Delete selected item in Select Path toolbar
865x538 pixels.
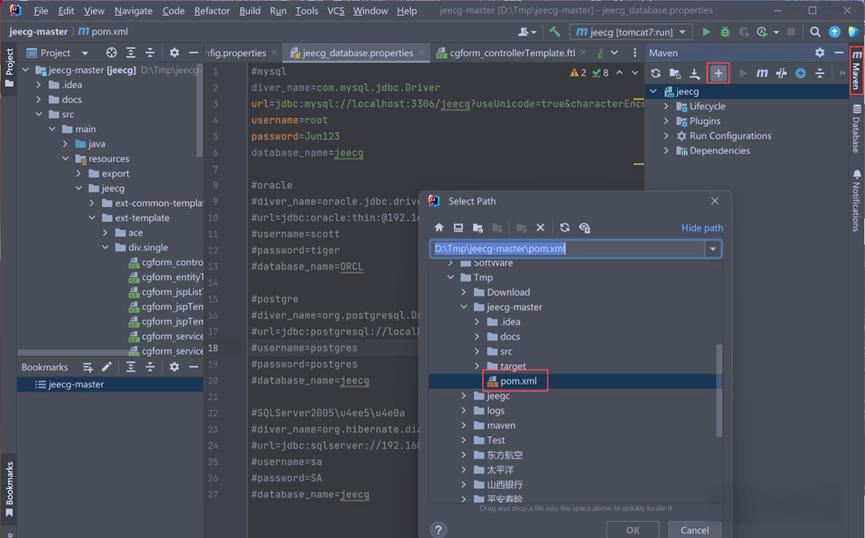541,227
